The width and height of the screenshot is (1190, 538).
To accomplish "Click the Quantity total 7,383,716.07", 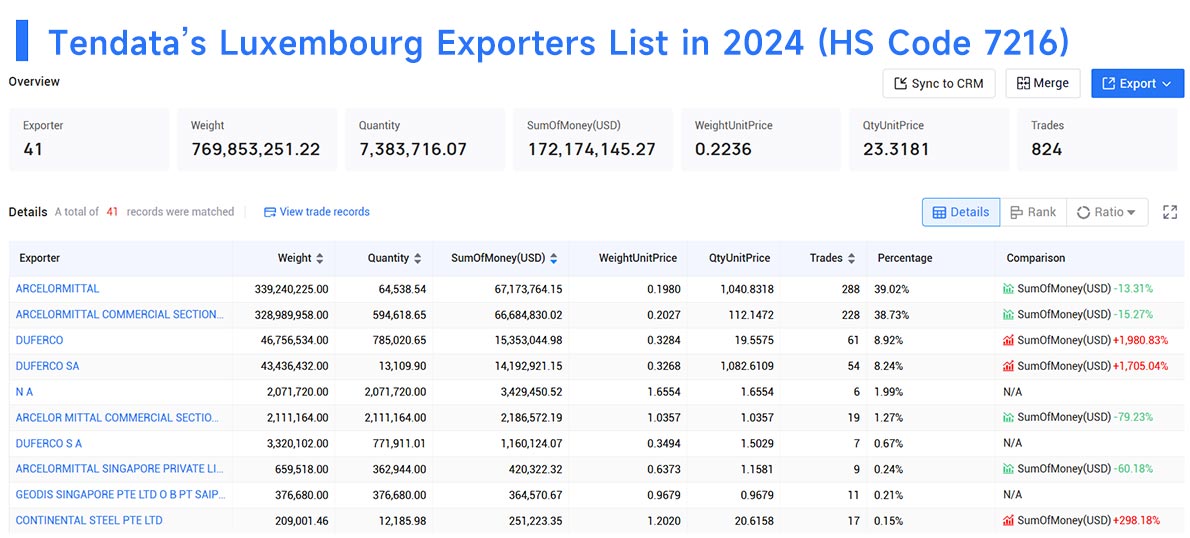I will tap(413, 149).
